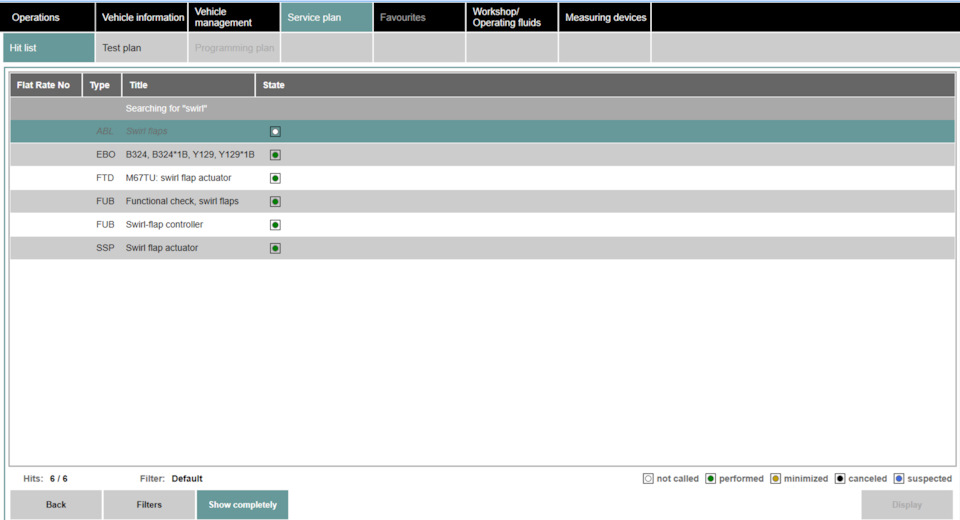Click the 'not called' legend icon
Image resolution: width=960 pixels, height=520 pixels.
pos(648,479)
